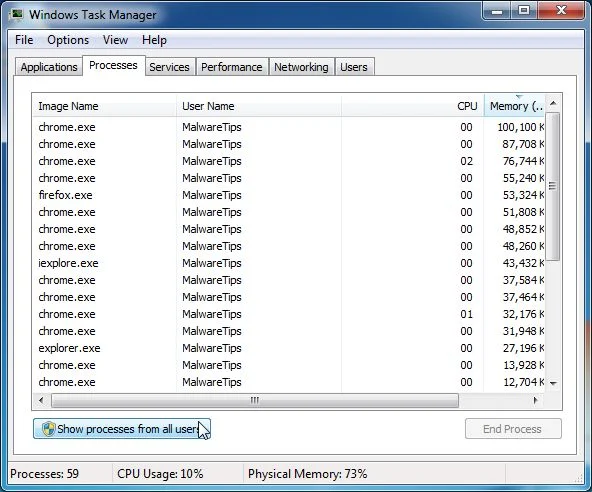Click the 43,432 K memory value

point(523,263)
